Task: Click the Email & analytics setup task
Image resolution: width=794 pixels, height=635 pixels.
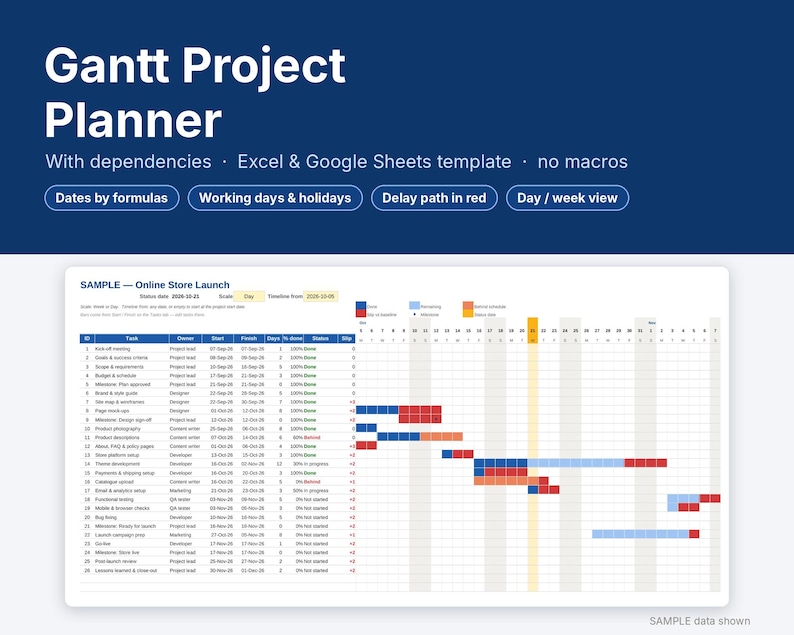Action: pos(120,491)
